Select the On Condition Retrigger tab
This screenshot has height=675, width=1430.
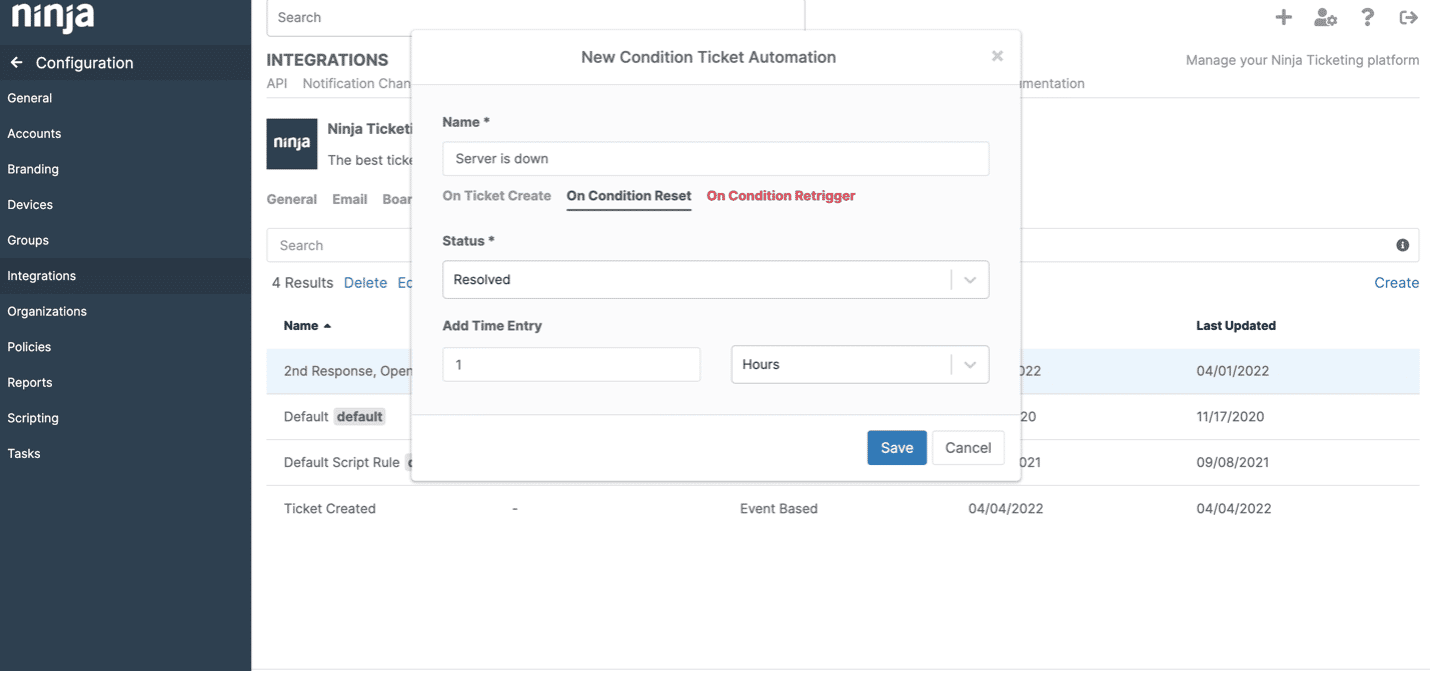(780, 196)
